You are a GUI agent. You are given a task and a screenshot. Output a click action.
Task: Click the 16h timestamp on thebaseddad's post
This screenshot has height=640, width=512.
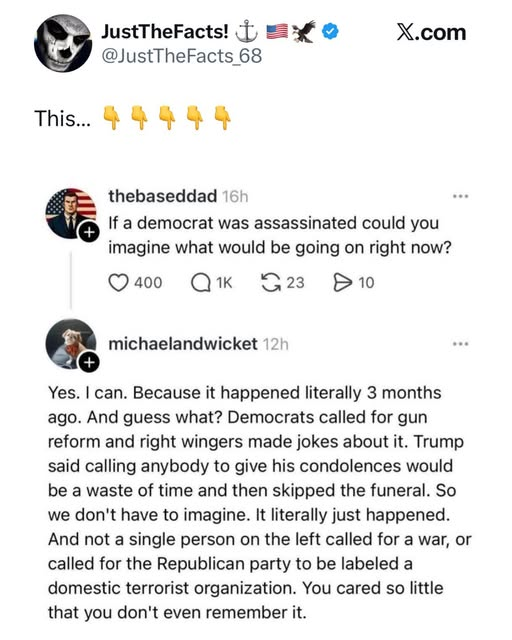coord(235,197)
